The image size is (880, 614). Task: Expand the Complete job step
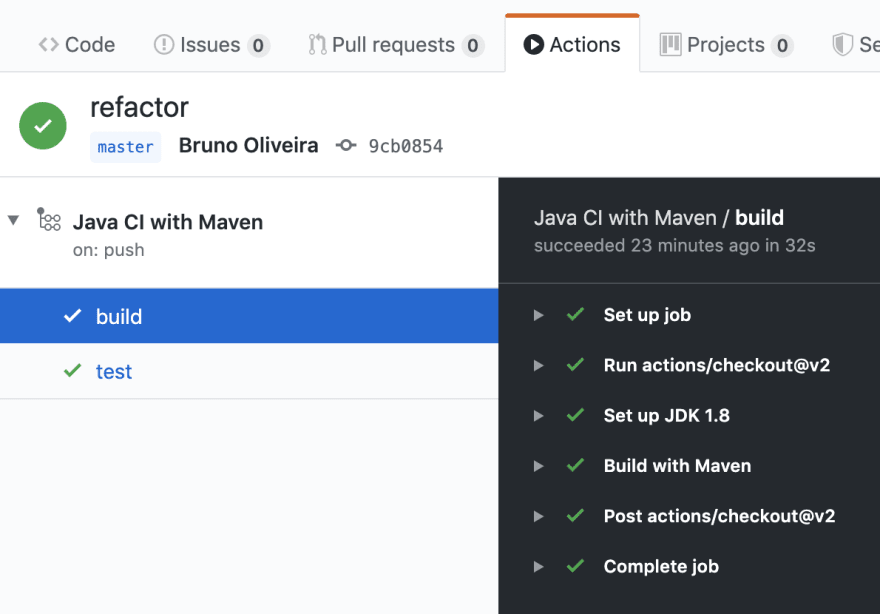coord(538,567)
